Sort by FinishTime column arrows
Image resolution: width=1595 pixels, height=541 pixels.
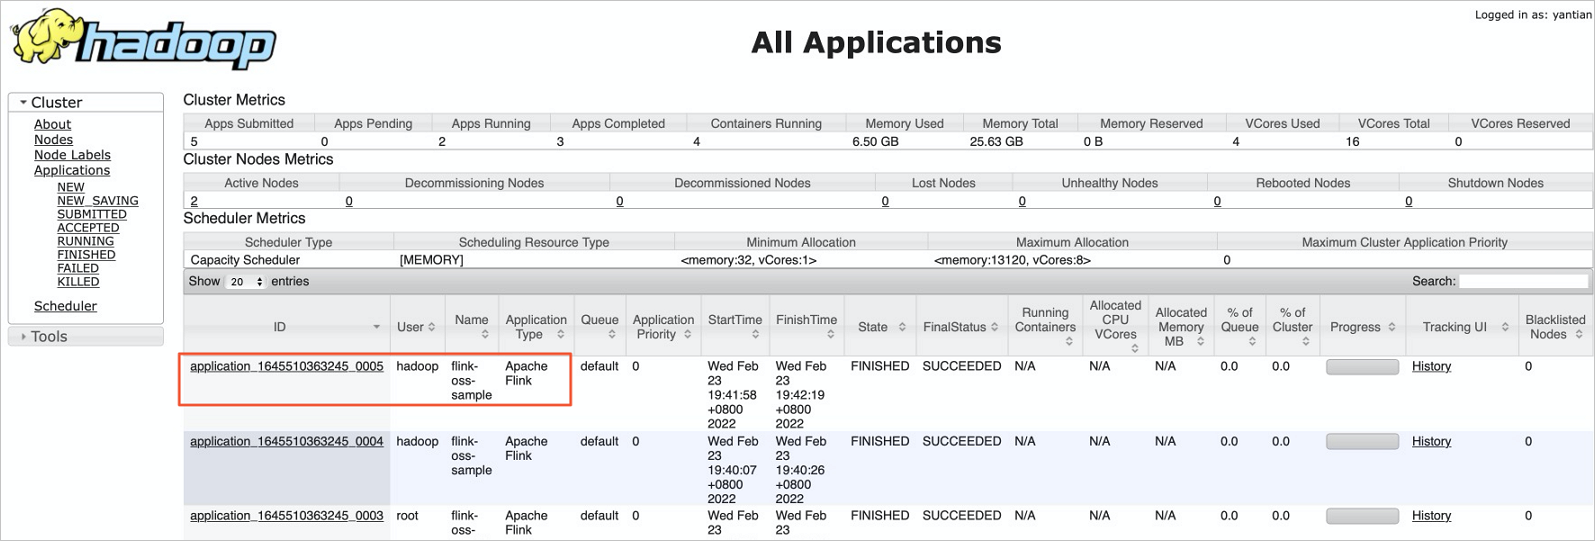click(x=830, y=335)
